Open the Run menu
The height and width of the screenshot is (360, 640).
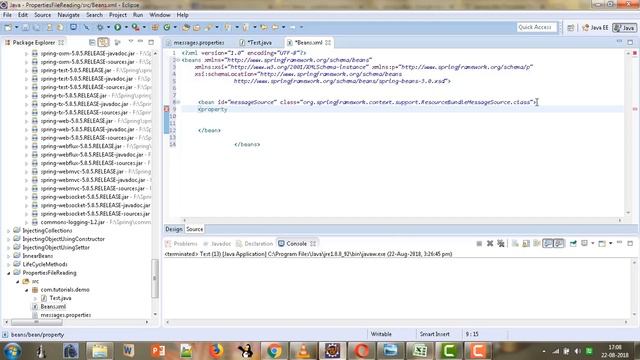[138, 15]
